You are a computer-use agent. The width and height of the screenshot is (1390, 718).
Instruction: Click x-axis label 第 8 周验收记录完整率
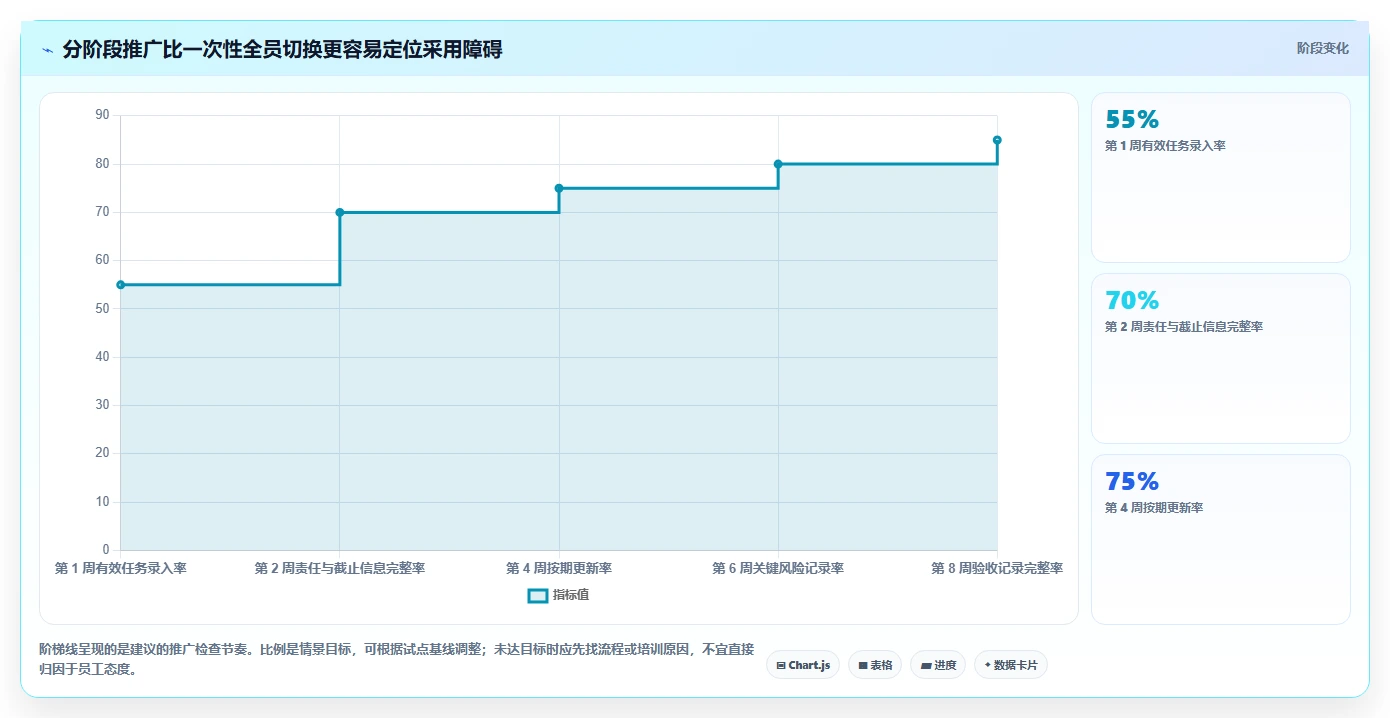click(x=997, y=568)
